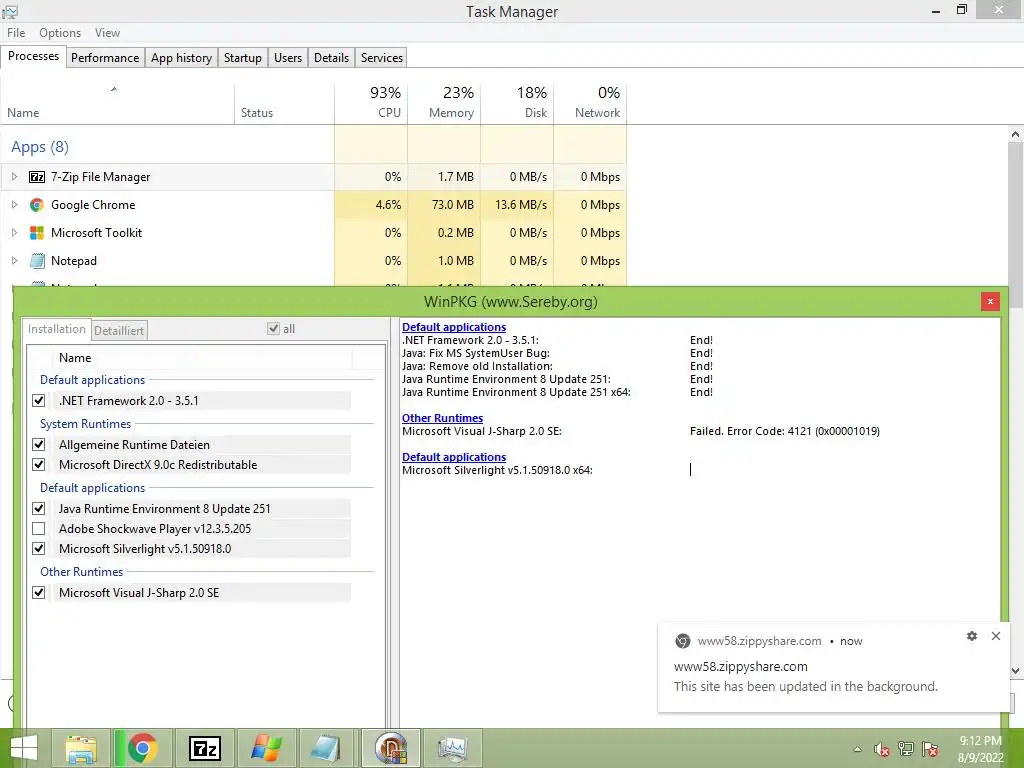Open the Windows Start button

pyautogui.click(x=24, y=748)
